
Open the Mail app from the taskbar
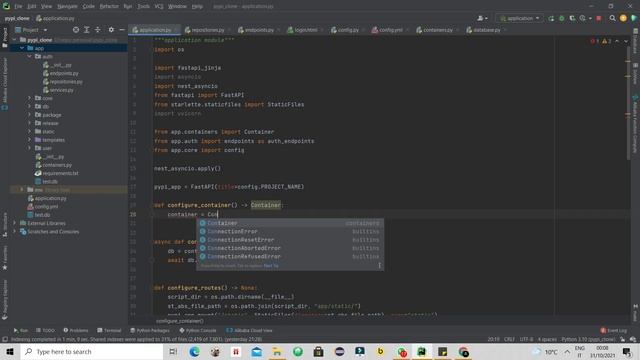coord(256,351)
